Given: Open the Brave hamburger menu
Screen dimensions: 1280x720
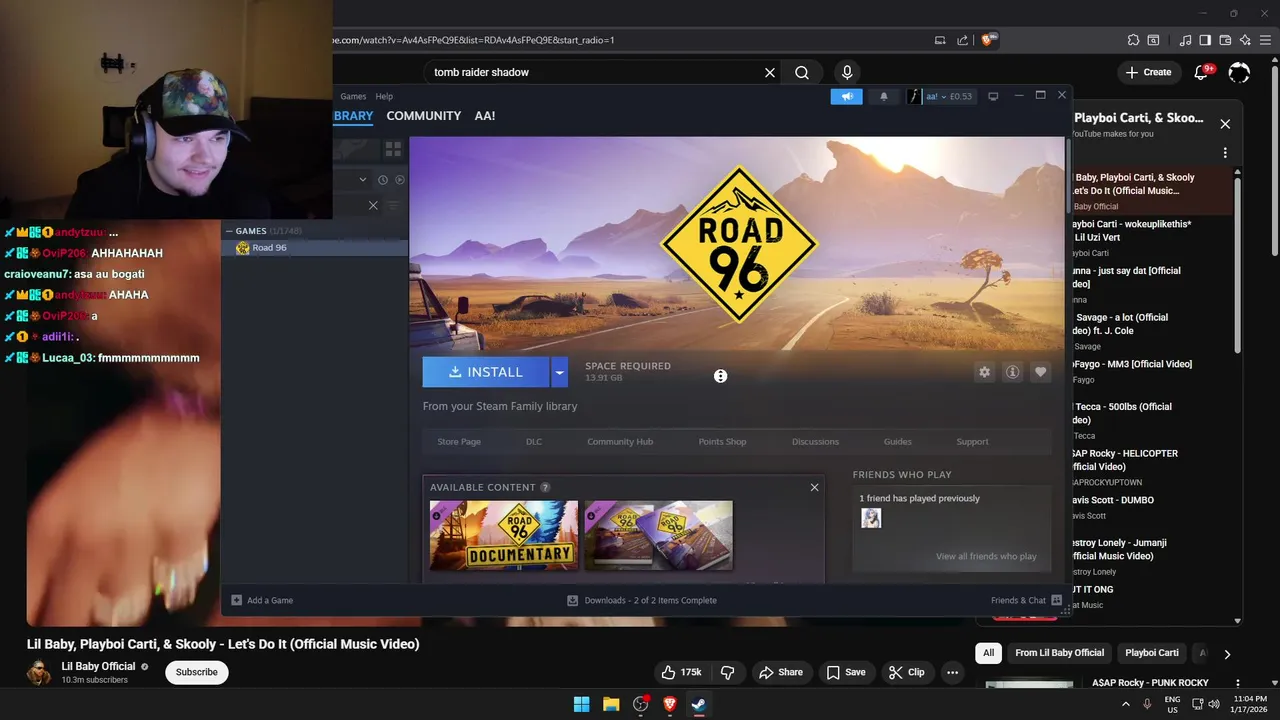Looking at the screenshot, I should 1264,40.
